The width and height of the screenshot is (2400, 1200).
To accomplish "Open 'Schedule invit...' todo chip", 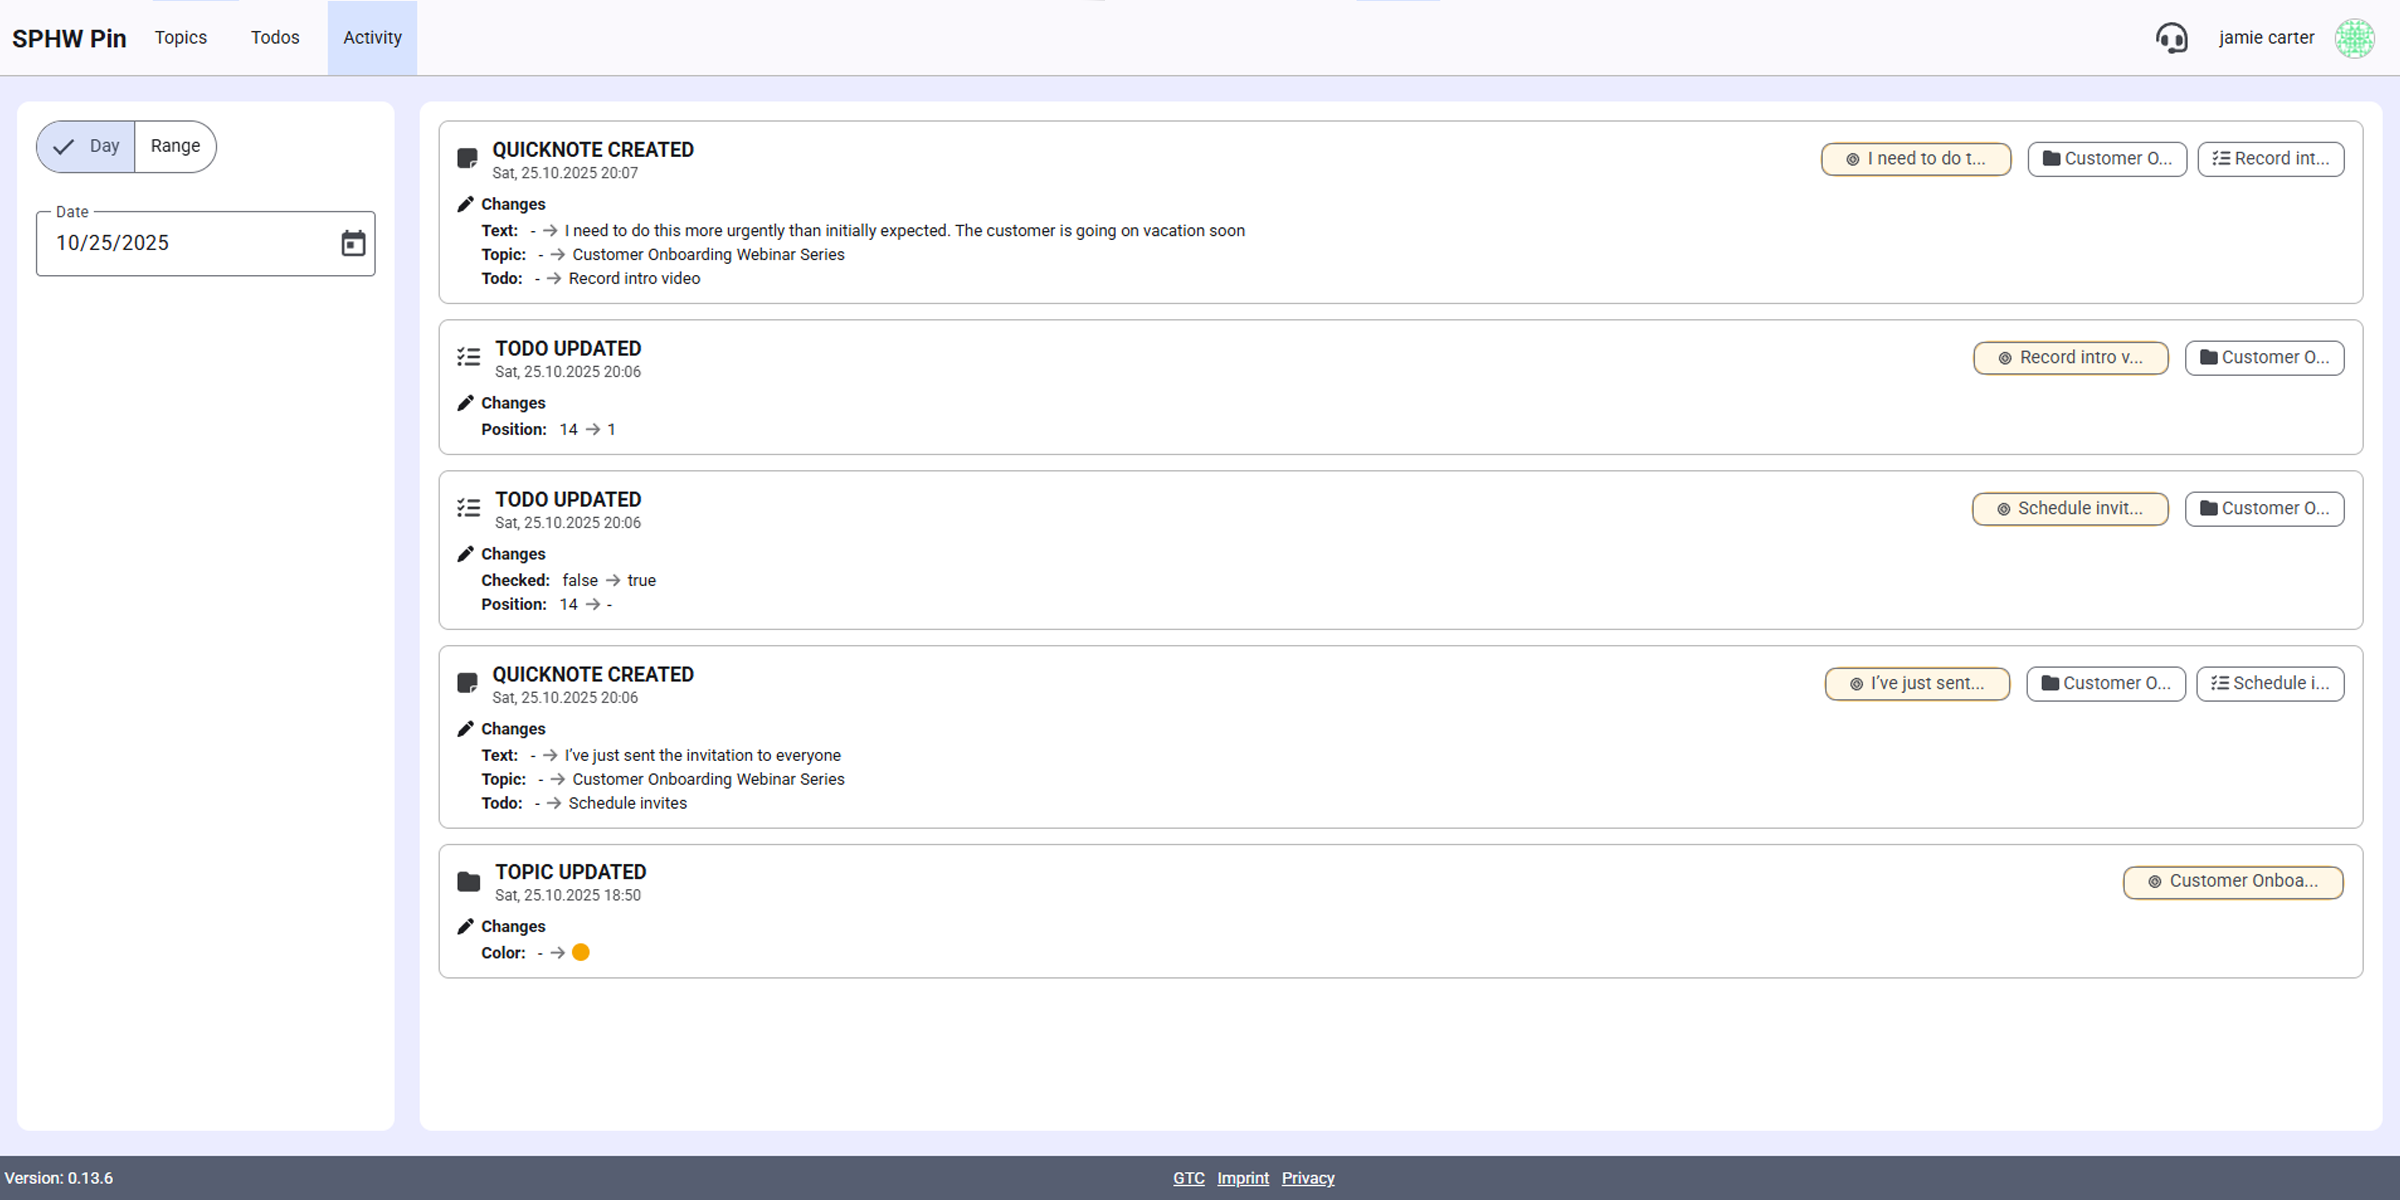I will pos(2069,509).
